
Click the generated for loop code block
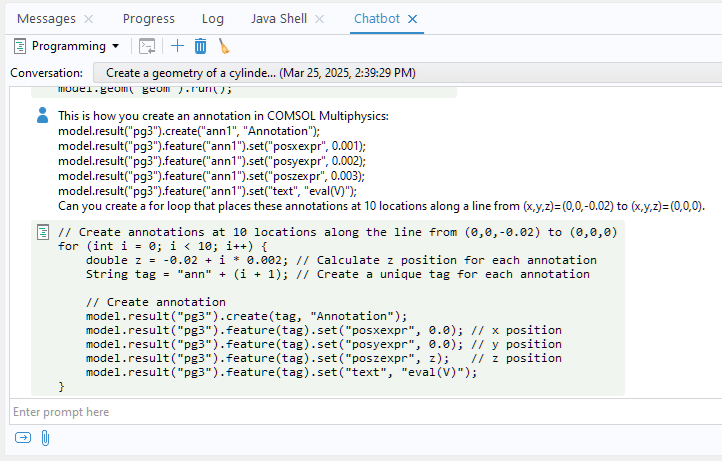[330, 308]
